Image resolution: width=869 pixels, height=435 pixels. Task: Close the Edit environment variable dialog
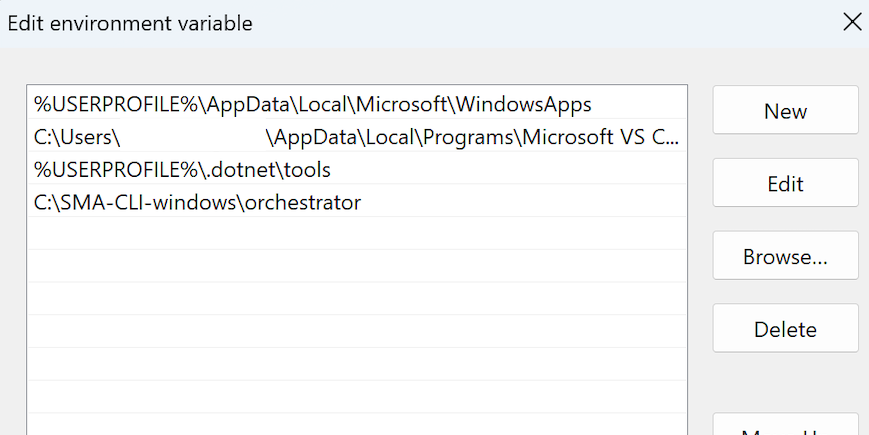pos(851,22)
